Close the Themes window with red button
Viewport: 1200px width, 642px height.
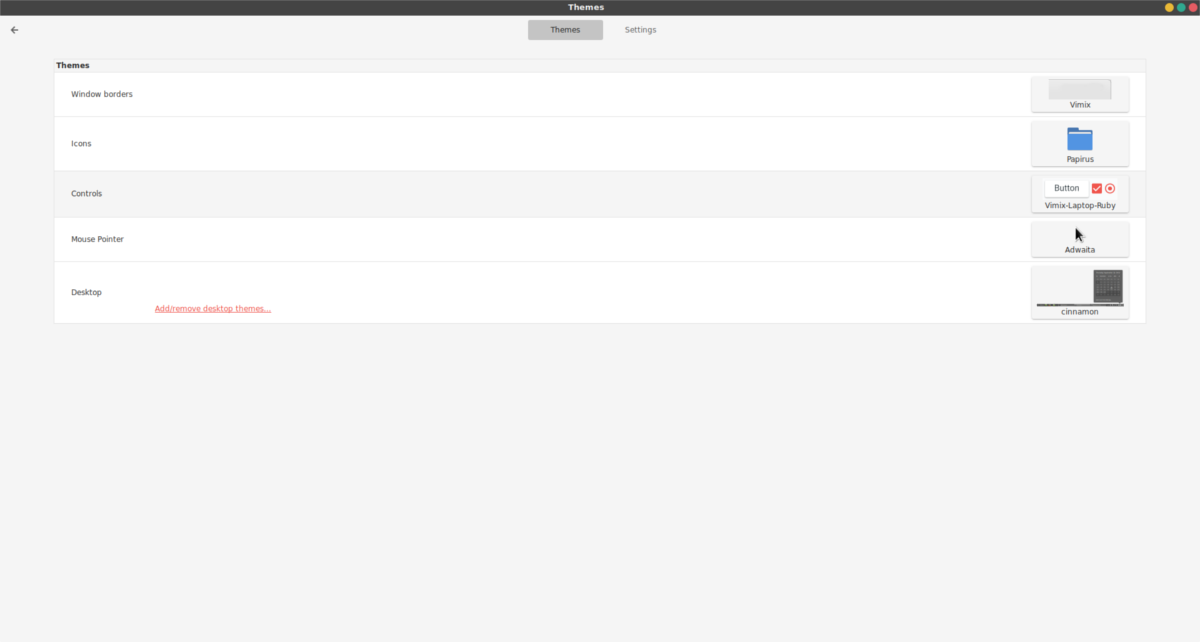pos(1193,7)
